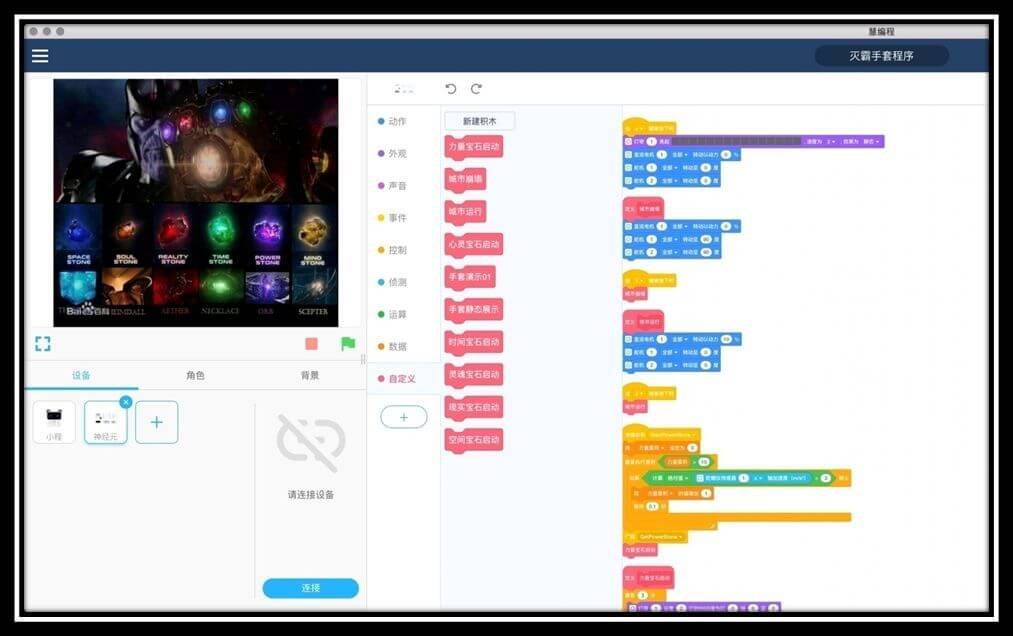Enter fullscreen stage mode

tap(43, 344)
